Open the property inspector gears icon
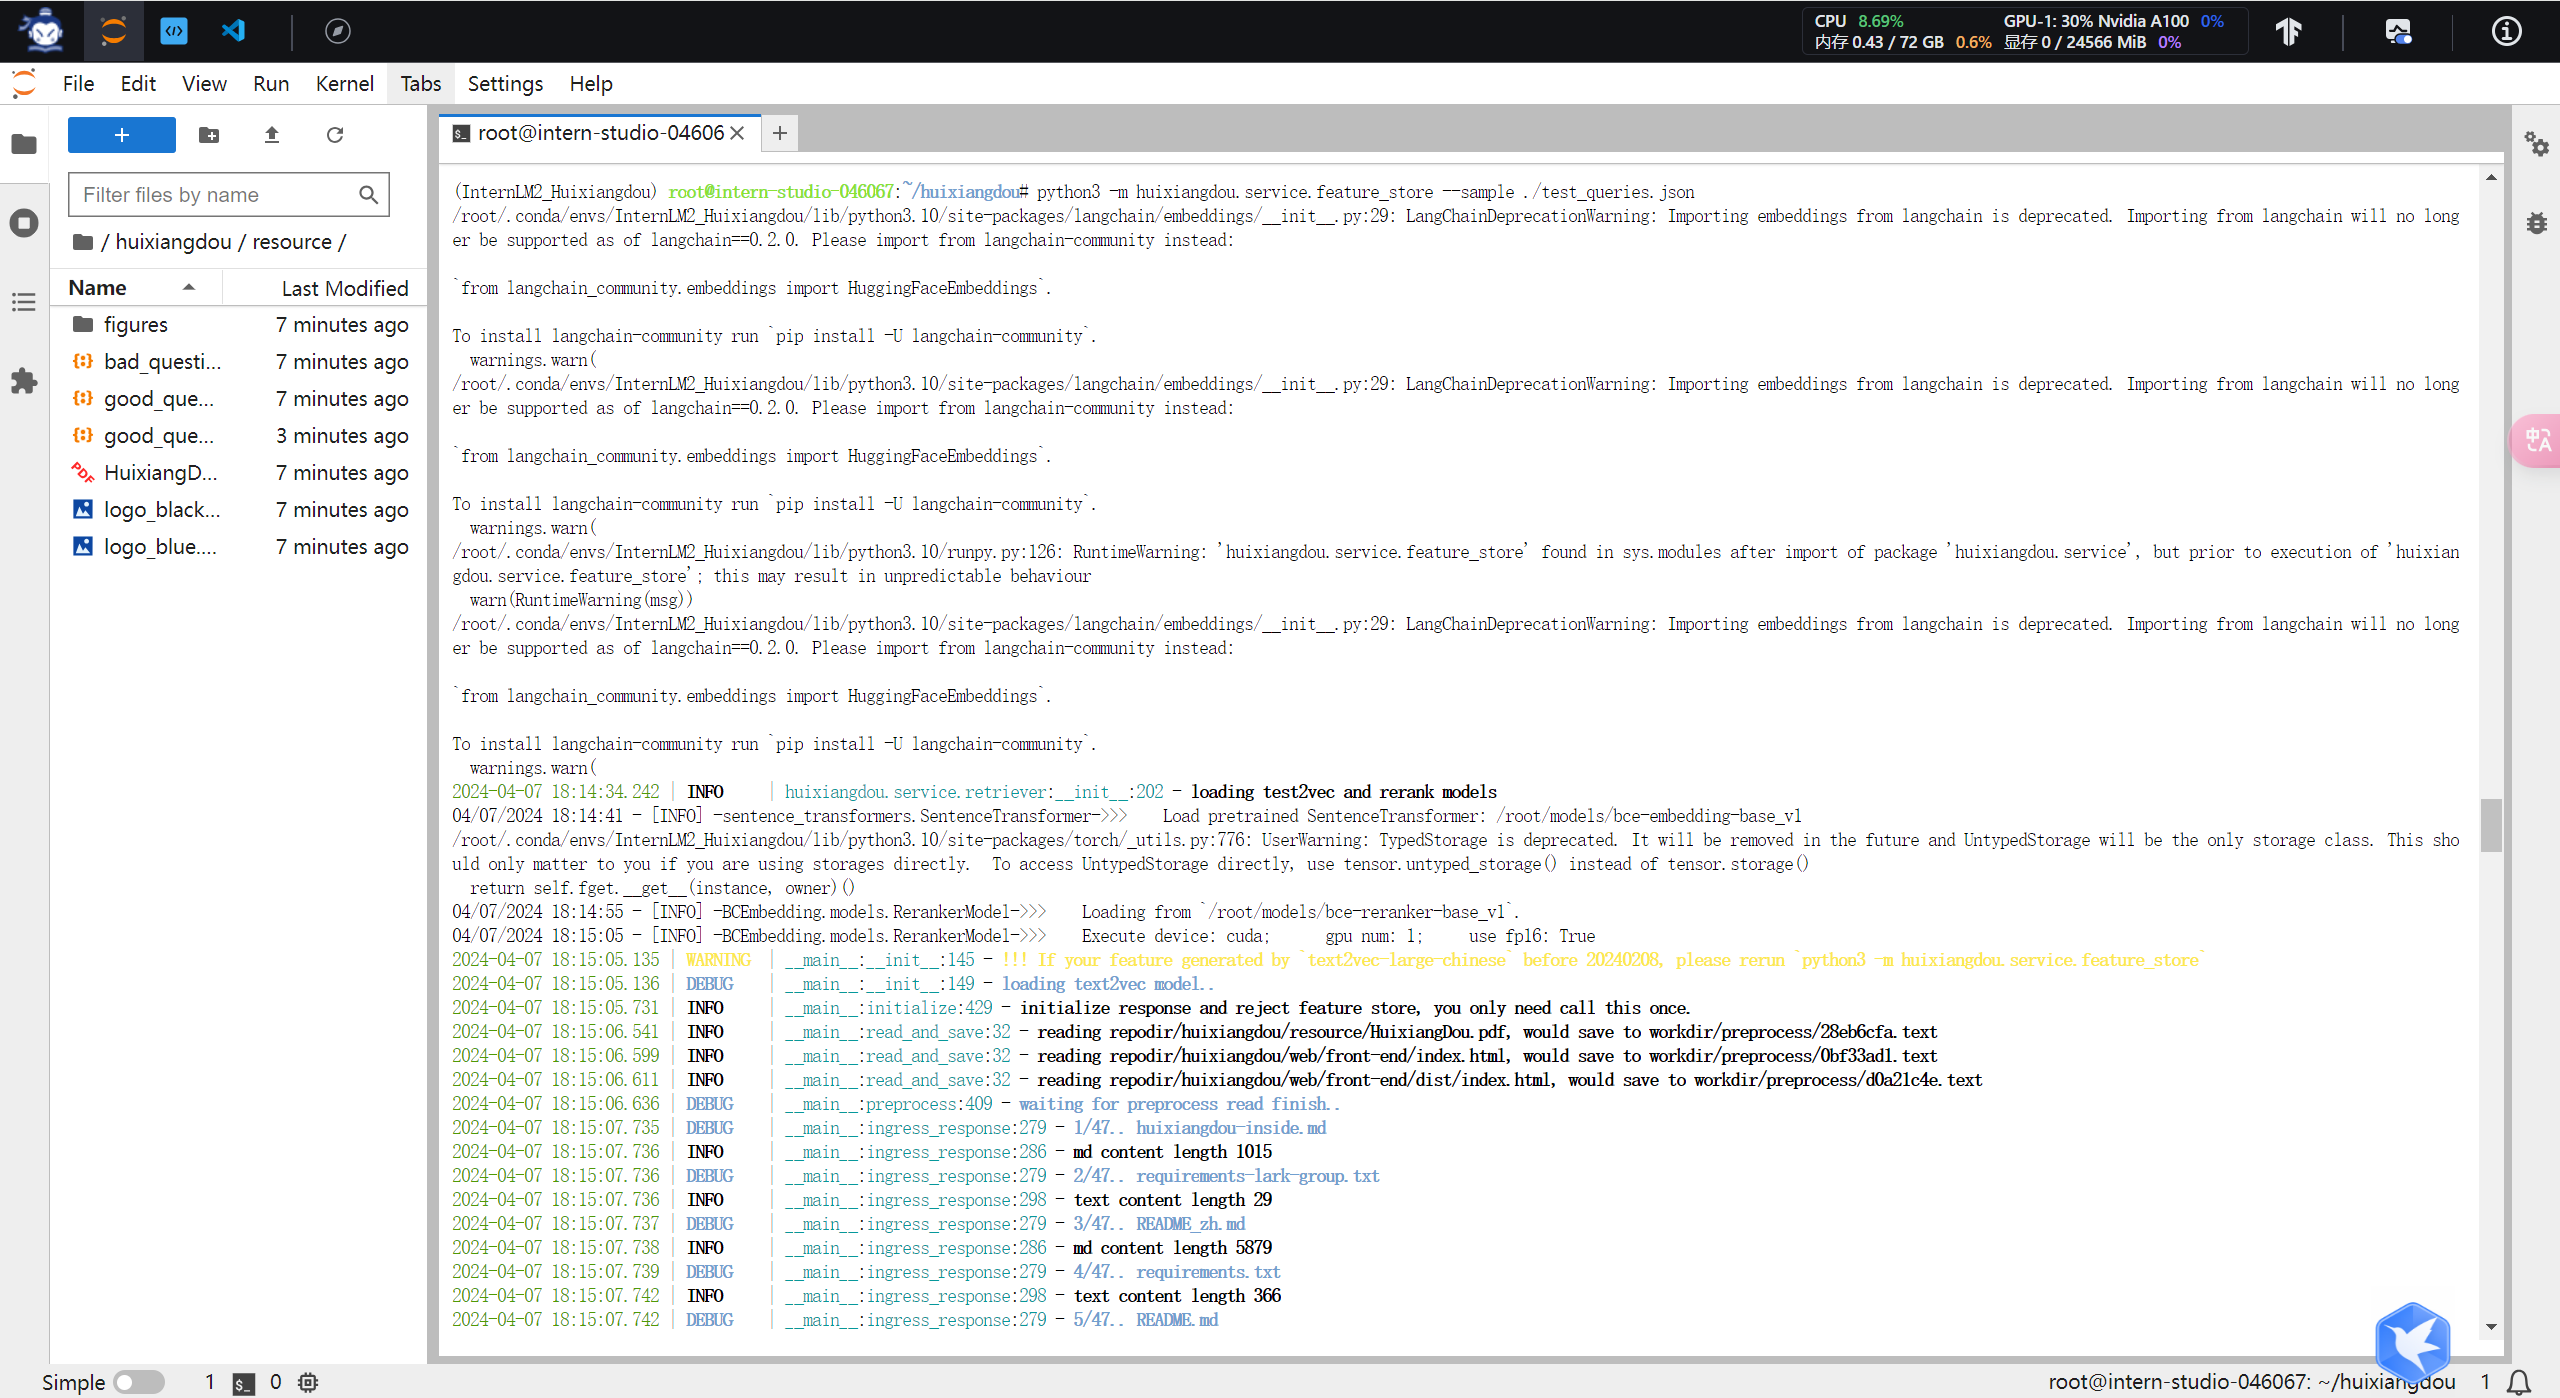 tap(2537, 144)
